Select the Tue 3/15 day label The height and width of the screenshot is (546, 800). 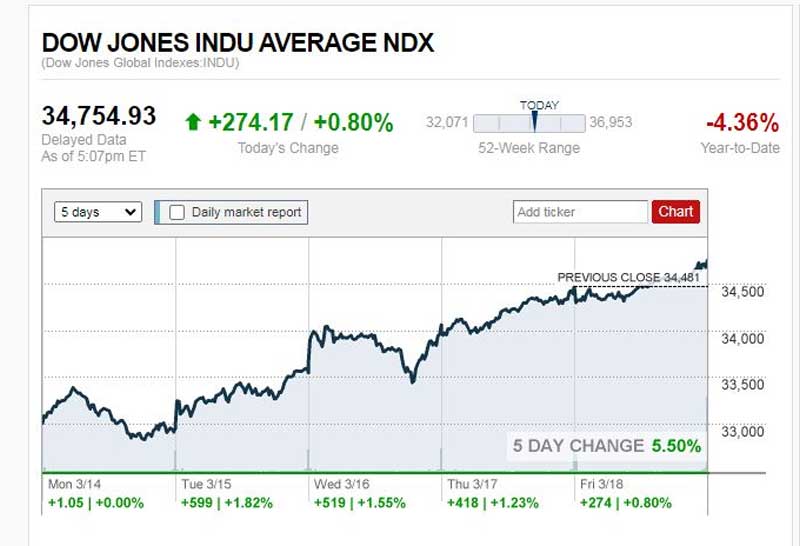tap(207, 484)
